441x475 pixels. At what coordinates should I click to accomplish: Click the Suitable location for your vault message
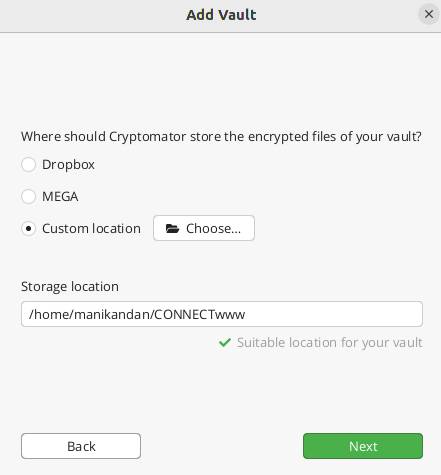click(330, 343)
